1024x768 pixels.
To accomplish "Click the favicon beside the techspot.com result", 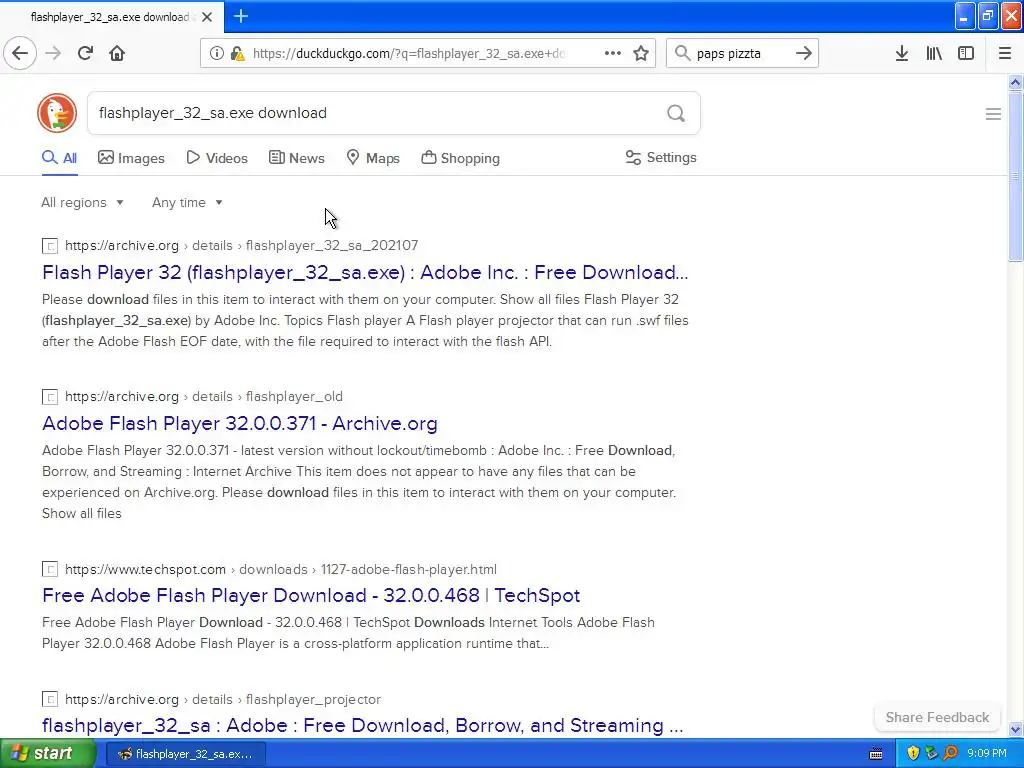I will (50, 569).
